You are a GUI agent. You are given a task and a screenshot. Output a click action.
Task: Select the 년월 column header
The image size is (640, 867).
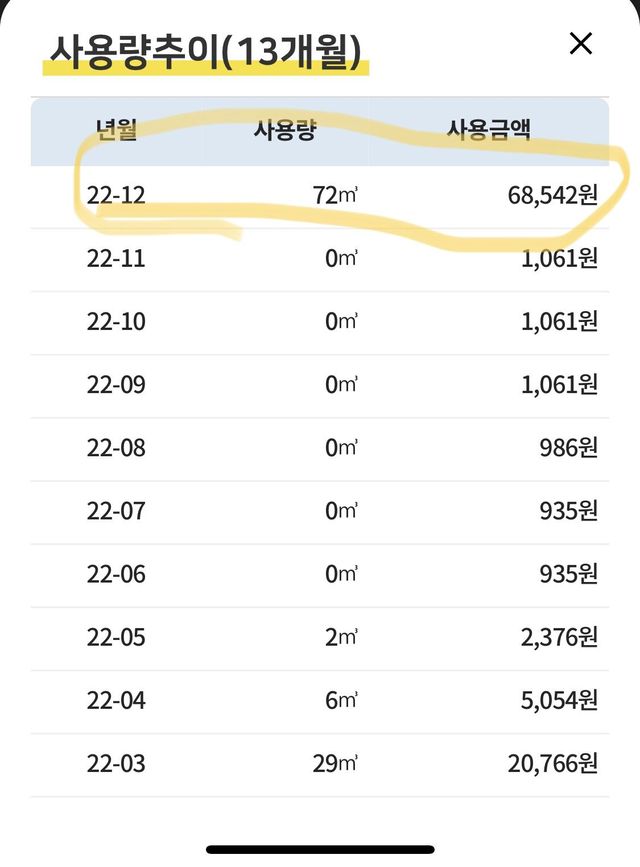[115, 130]
